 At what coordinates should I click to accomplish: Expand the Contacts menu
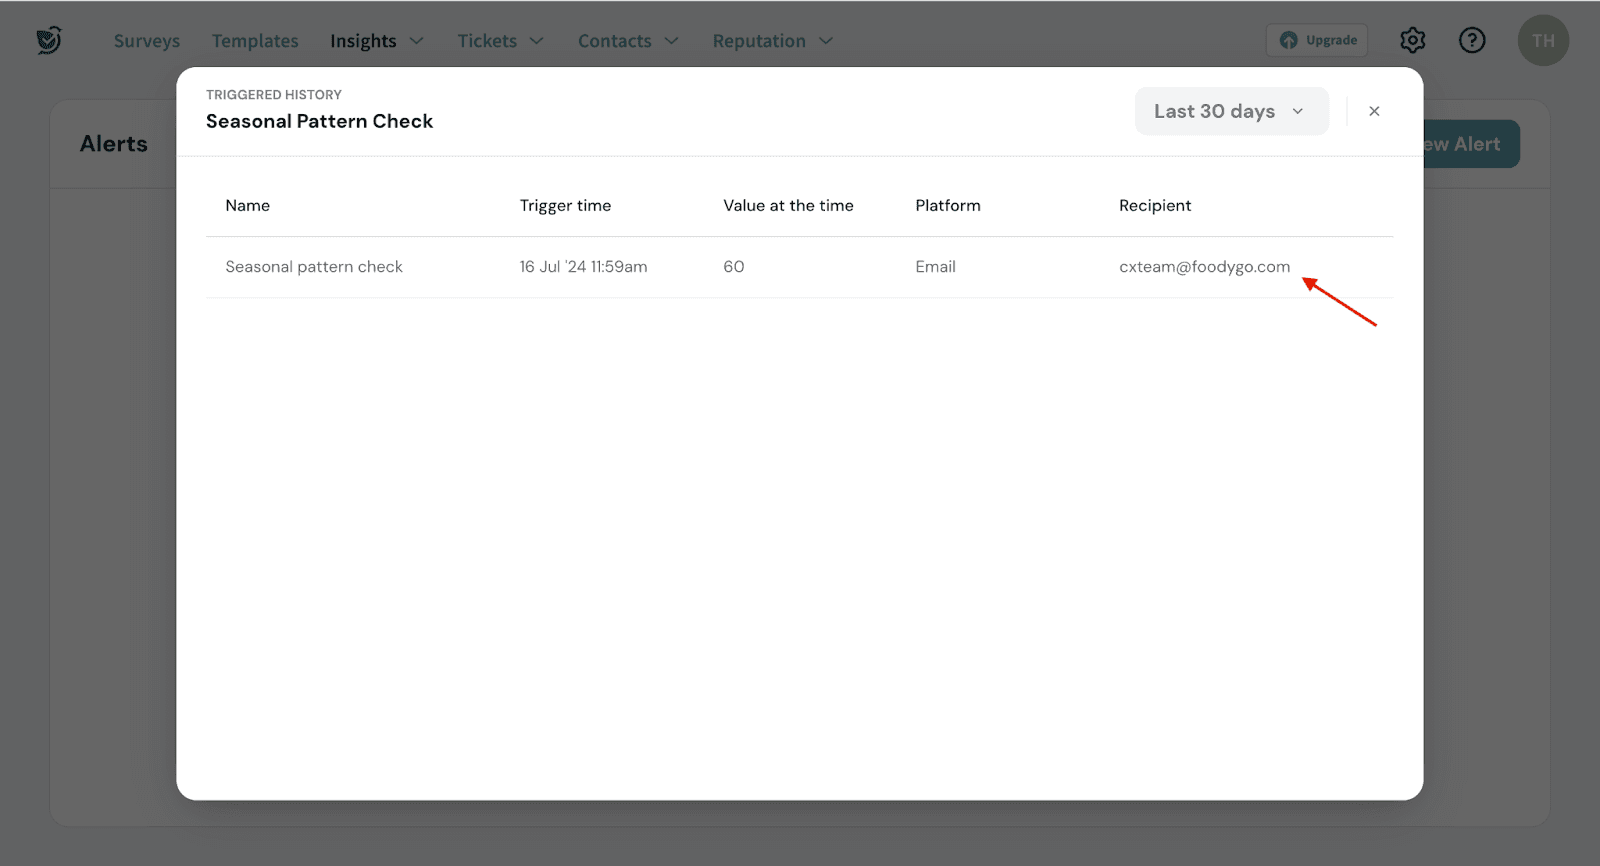click(x=627, y=41)
